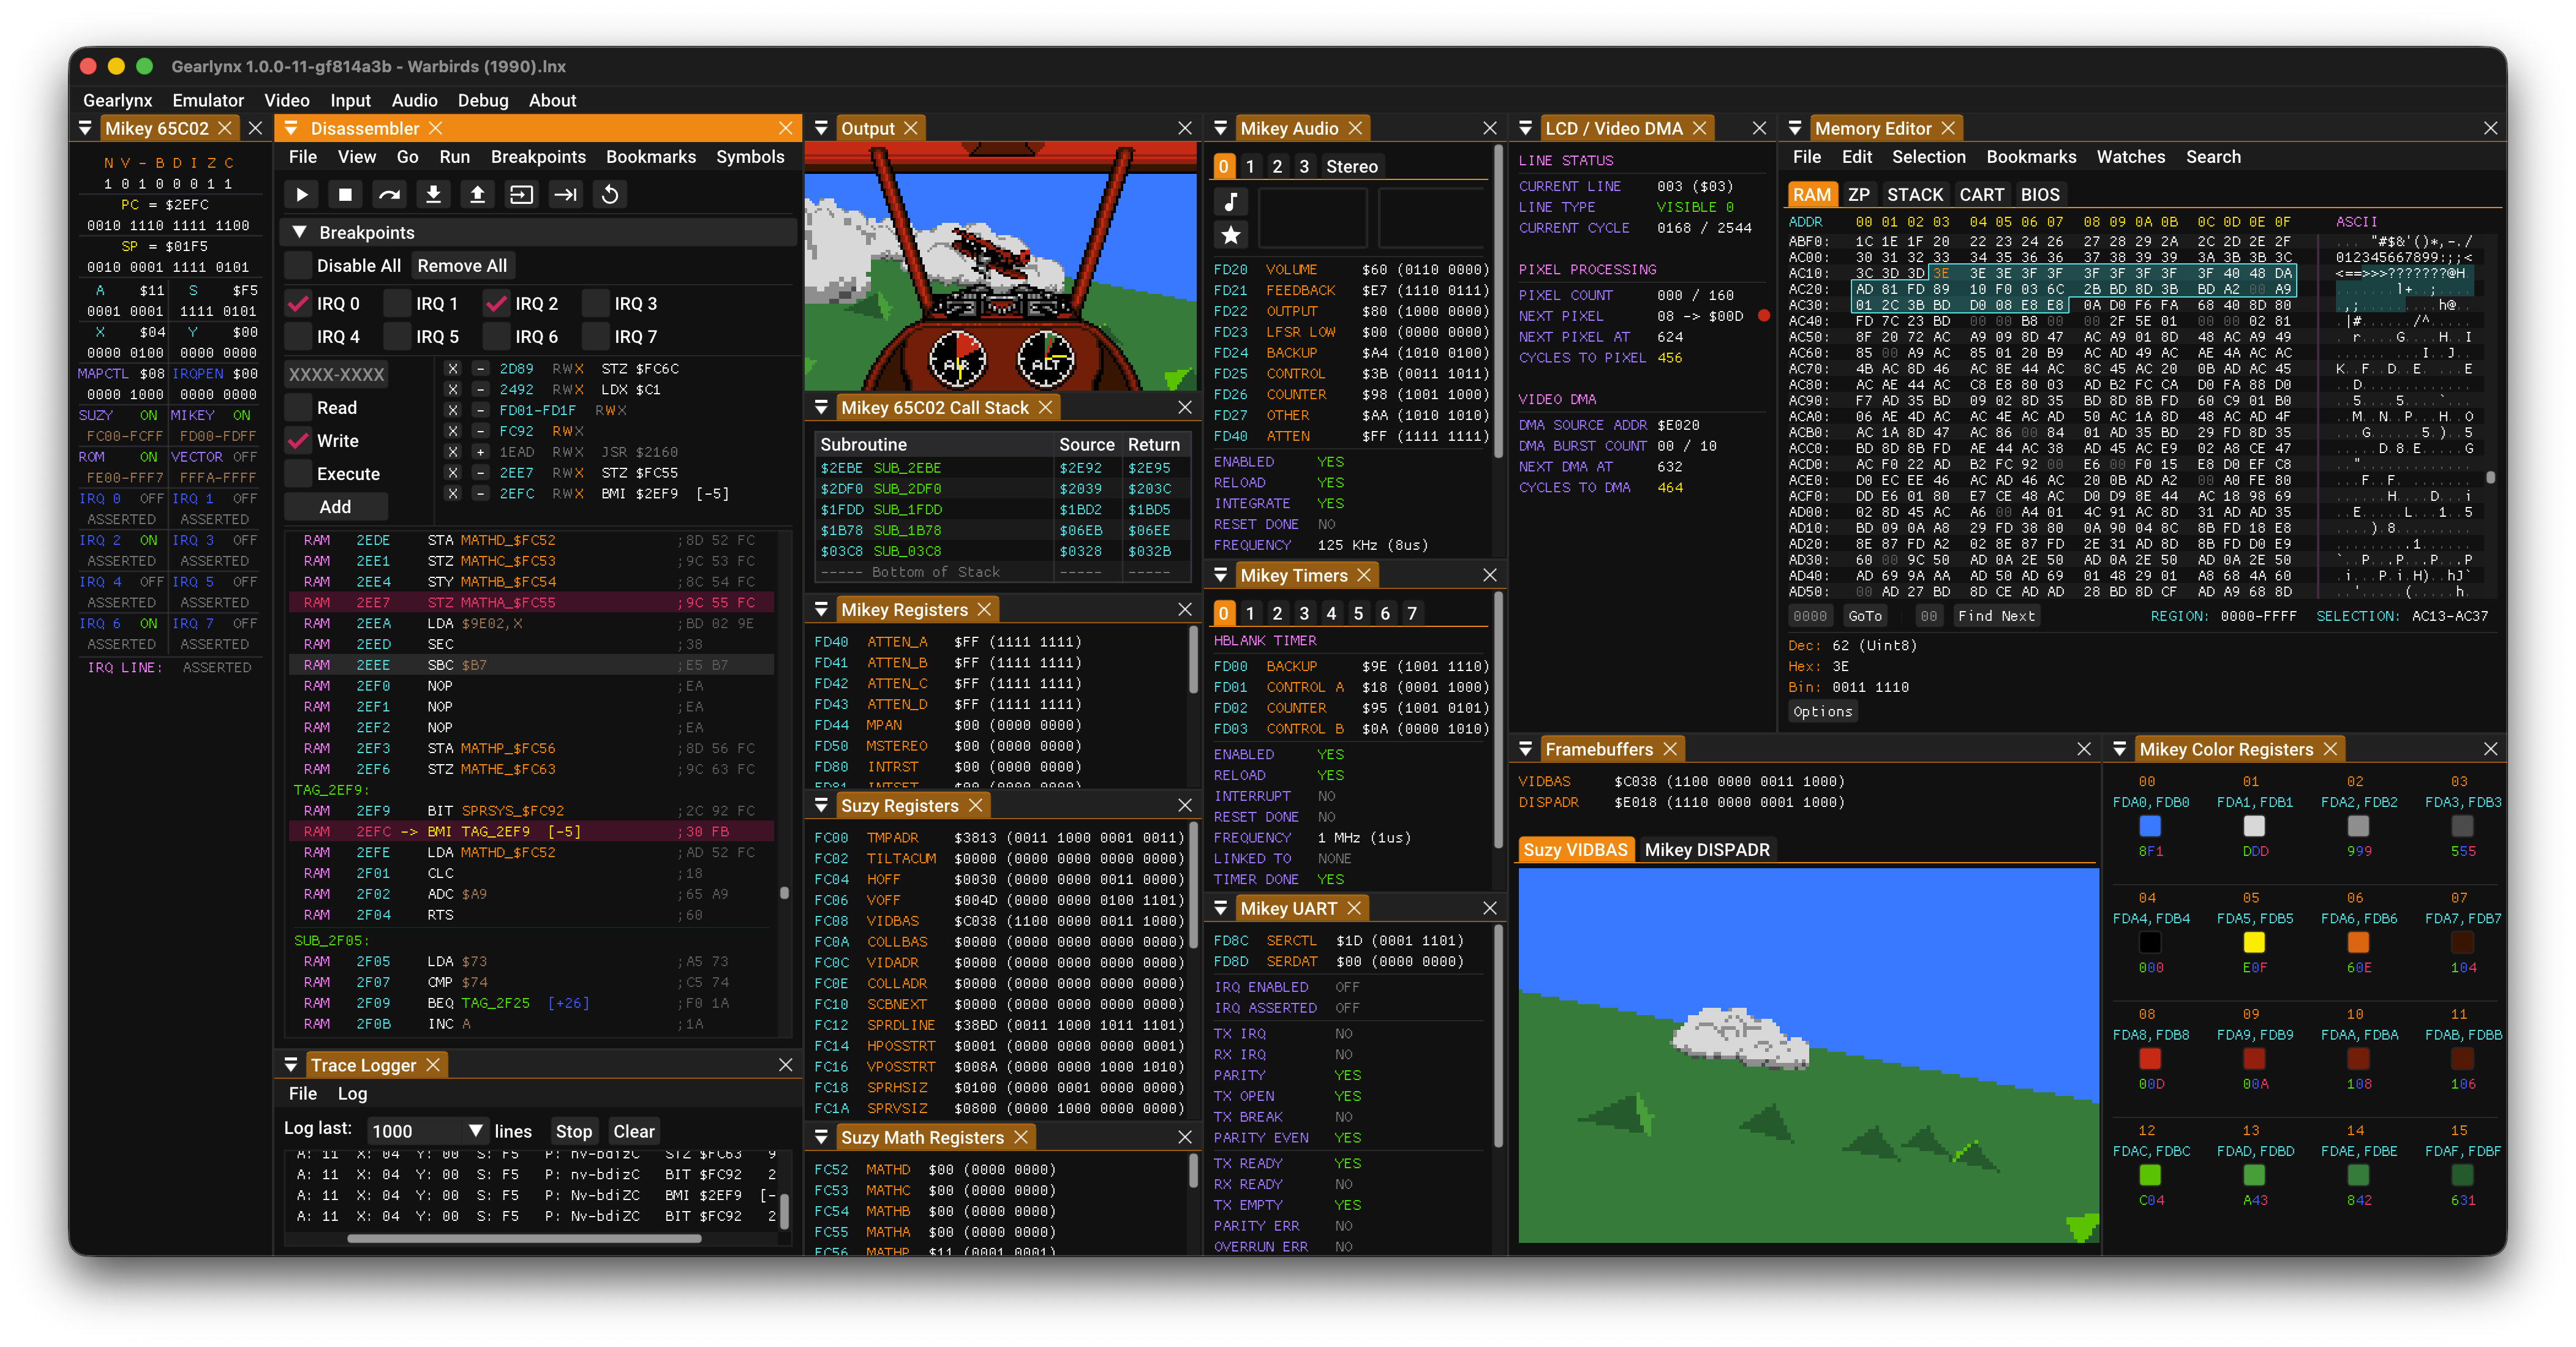Click the XXXX-XXXX breakpoint address field

(x=337, y=374)
